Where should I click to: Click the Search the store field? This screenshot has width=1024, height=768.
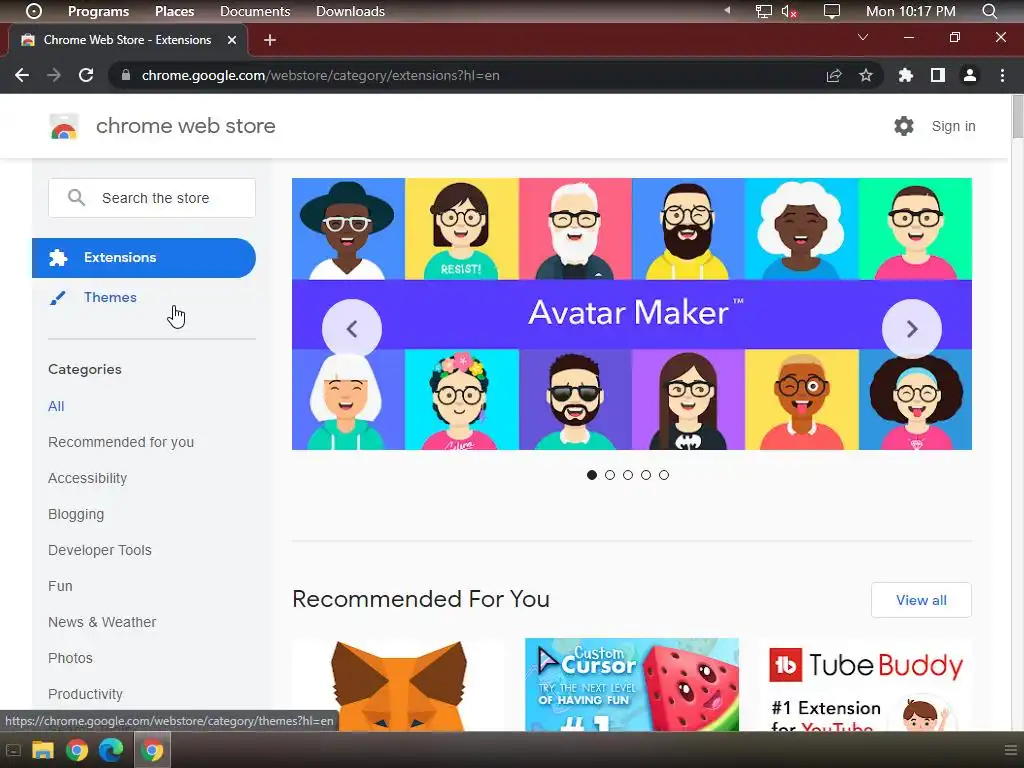pos(152,198)
